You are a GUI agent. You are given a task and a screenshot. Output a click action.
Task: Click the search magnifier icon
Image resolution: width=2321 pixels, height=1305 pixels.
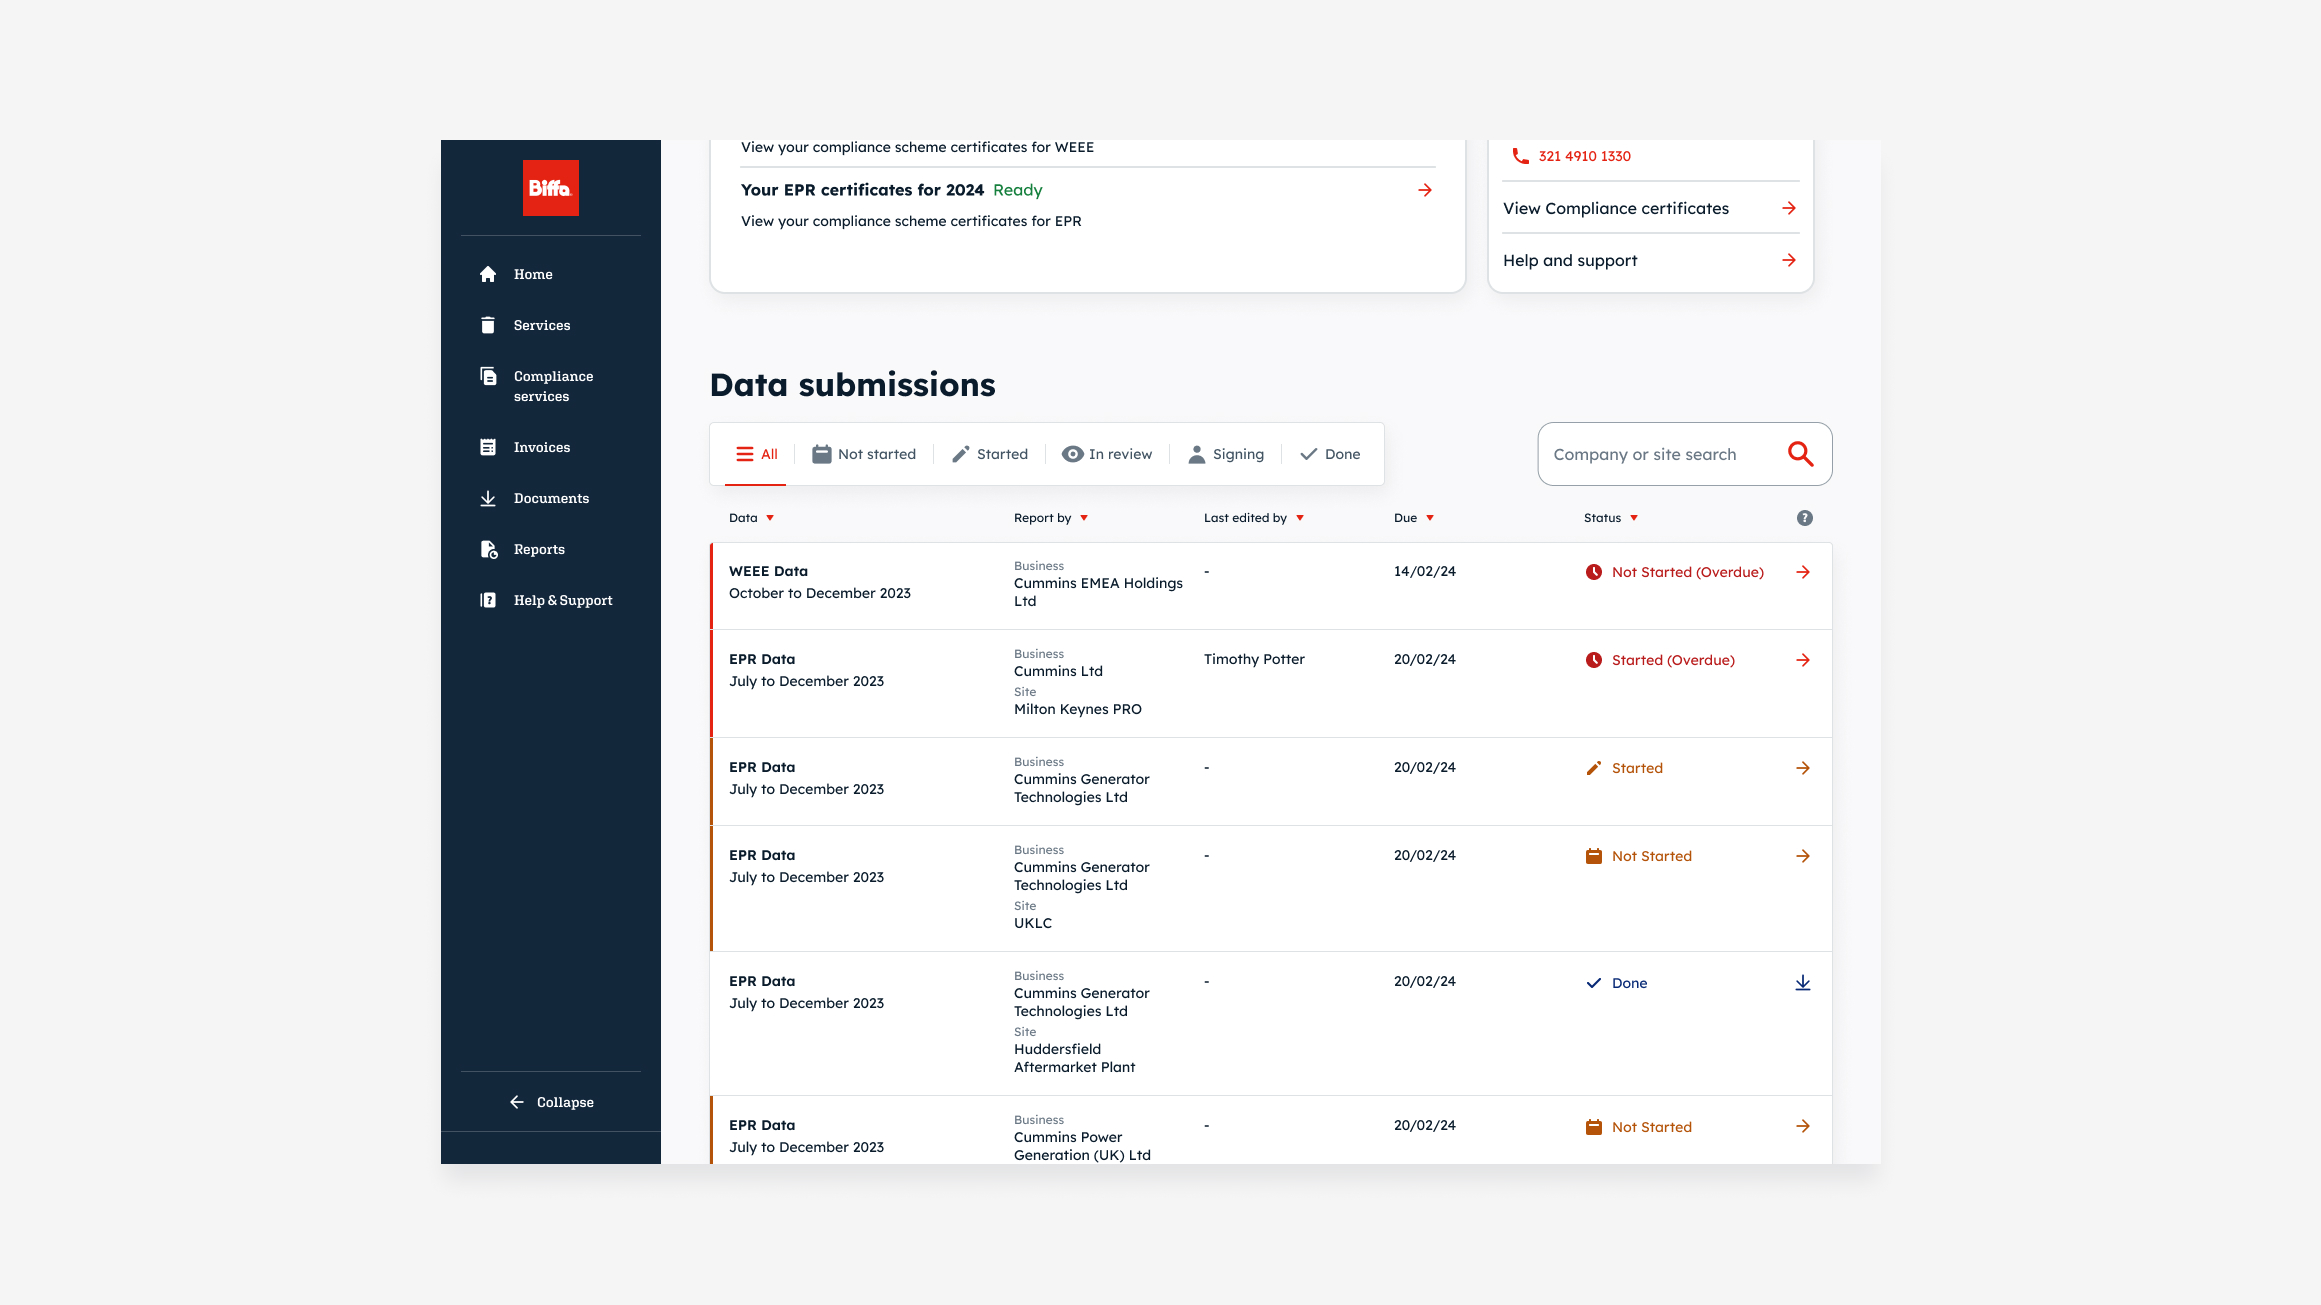[1800, 453]
